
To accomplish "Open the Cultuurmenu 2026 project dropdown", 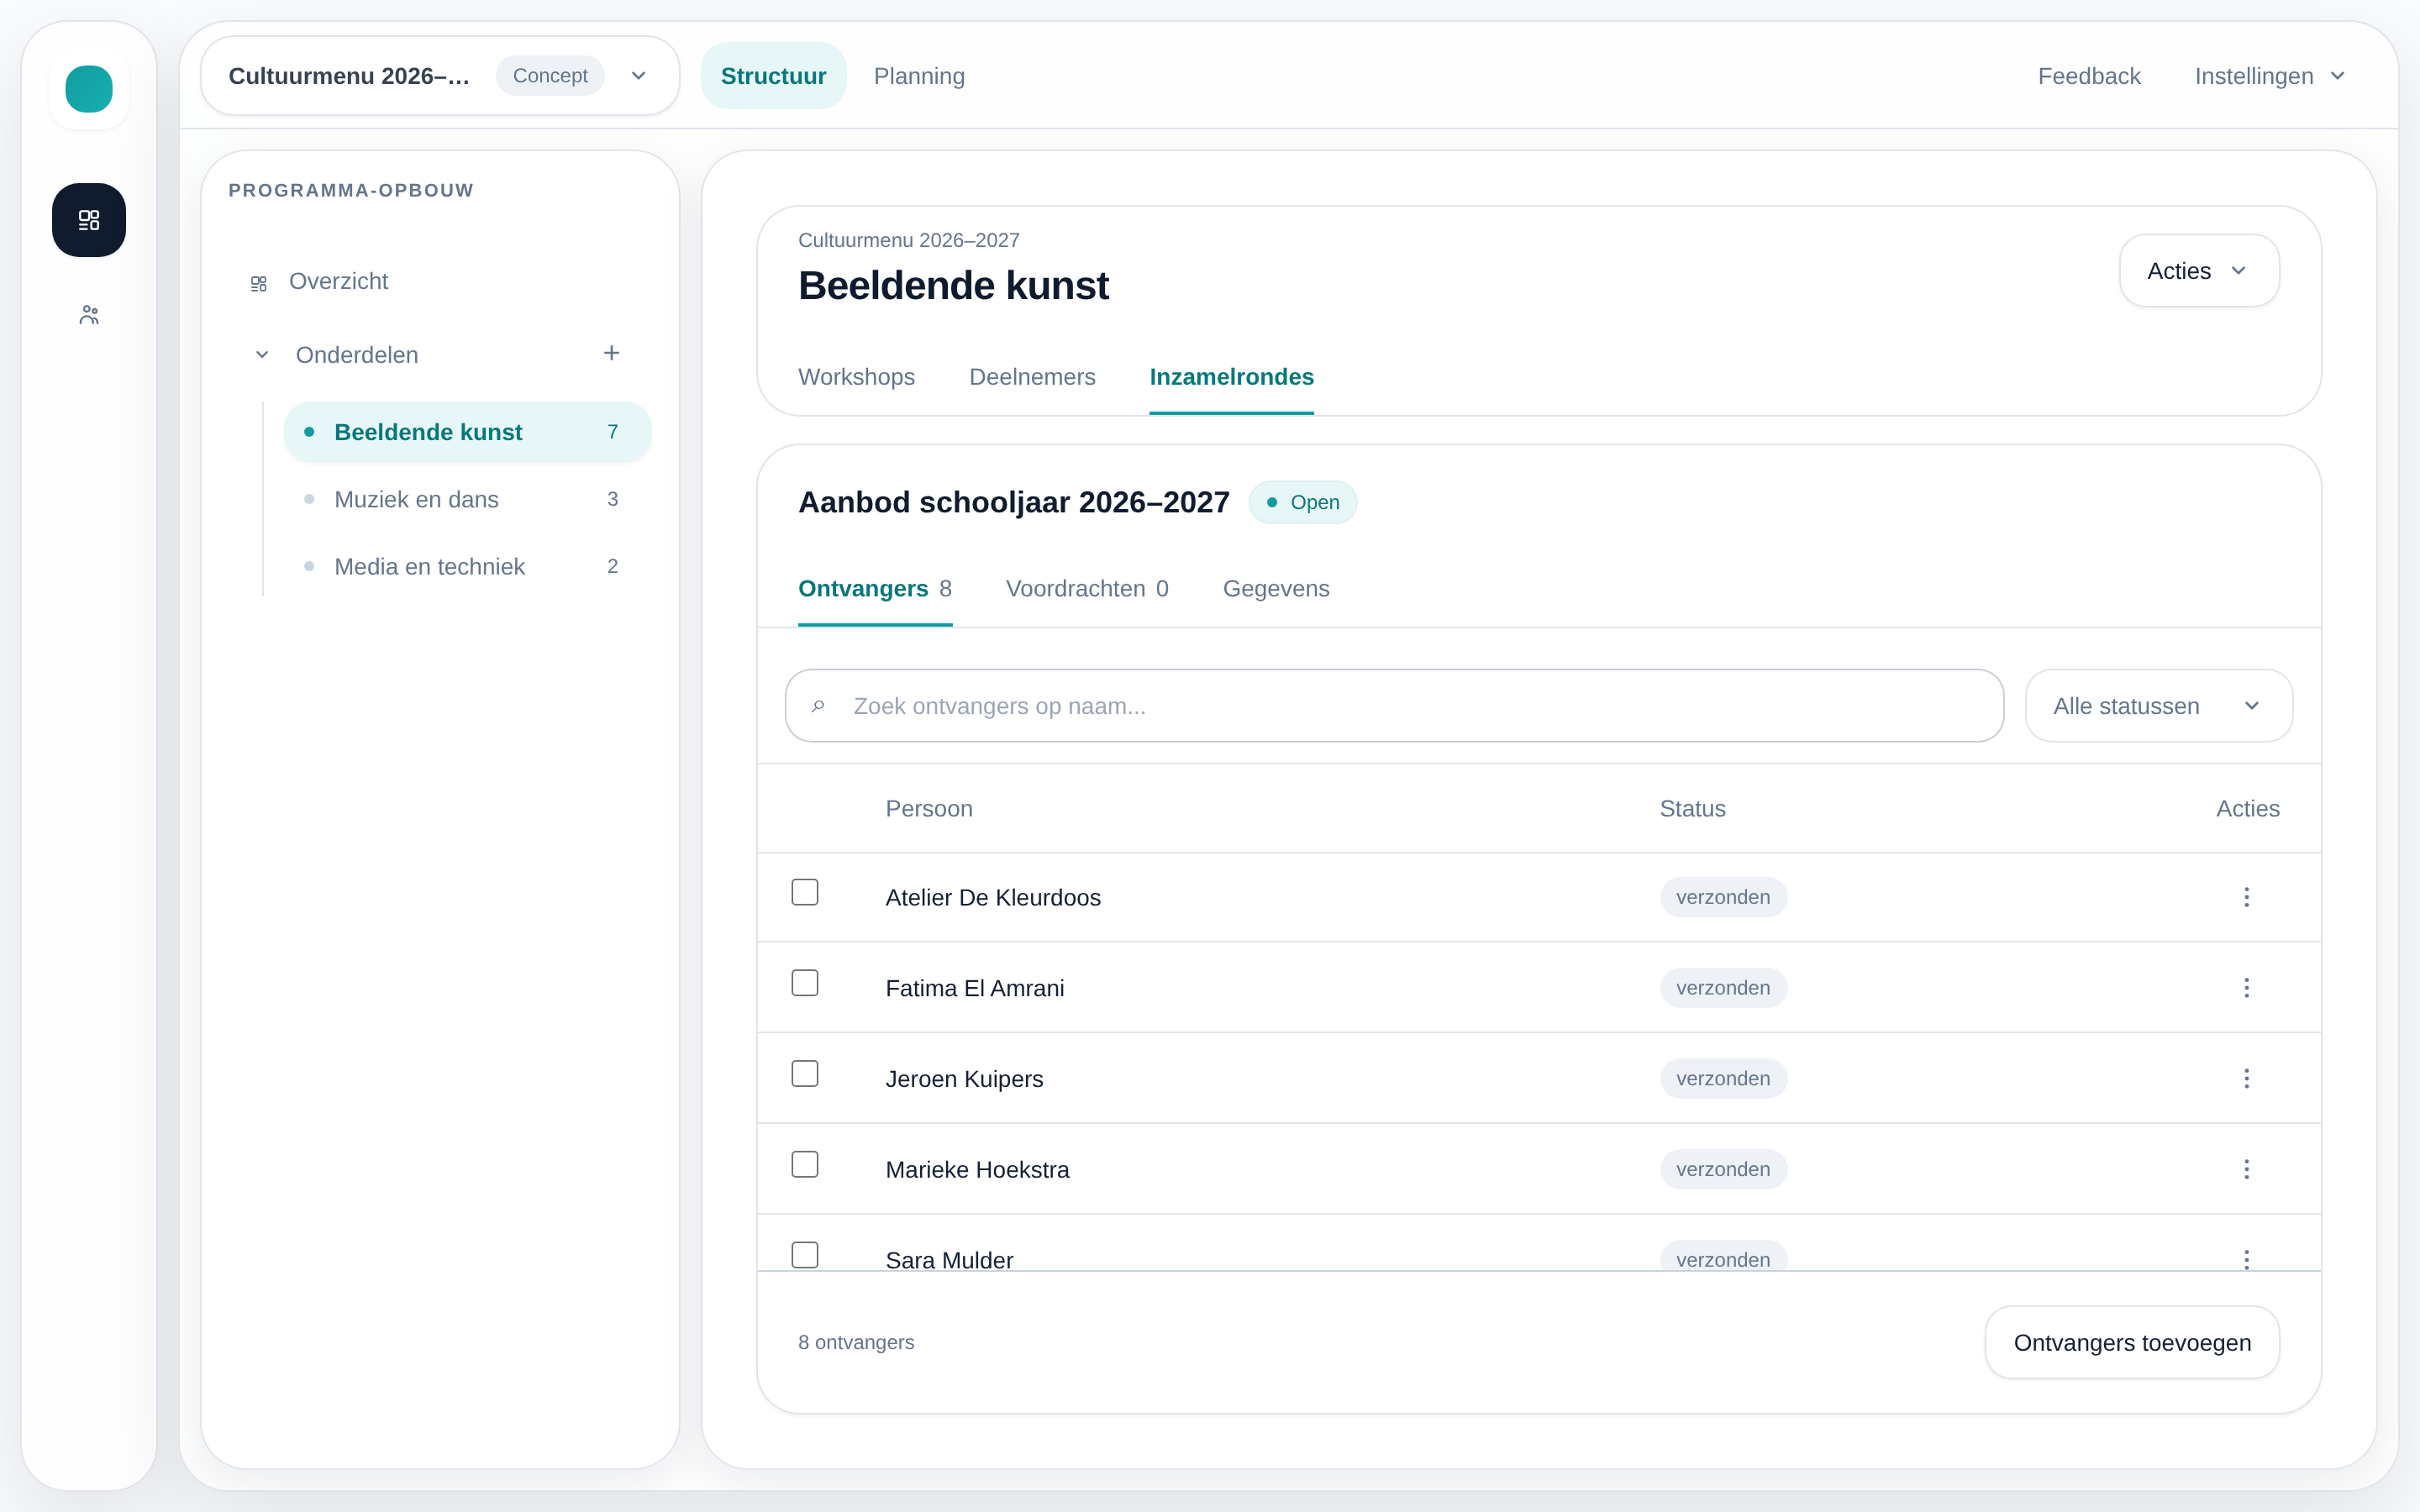I will 440,76.
